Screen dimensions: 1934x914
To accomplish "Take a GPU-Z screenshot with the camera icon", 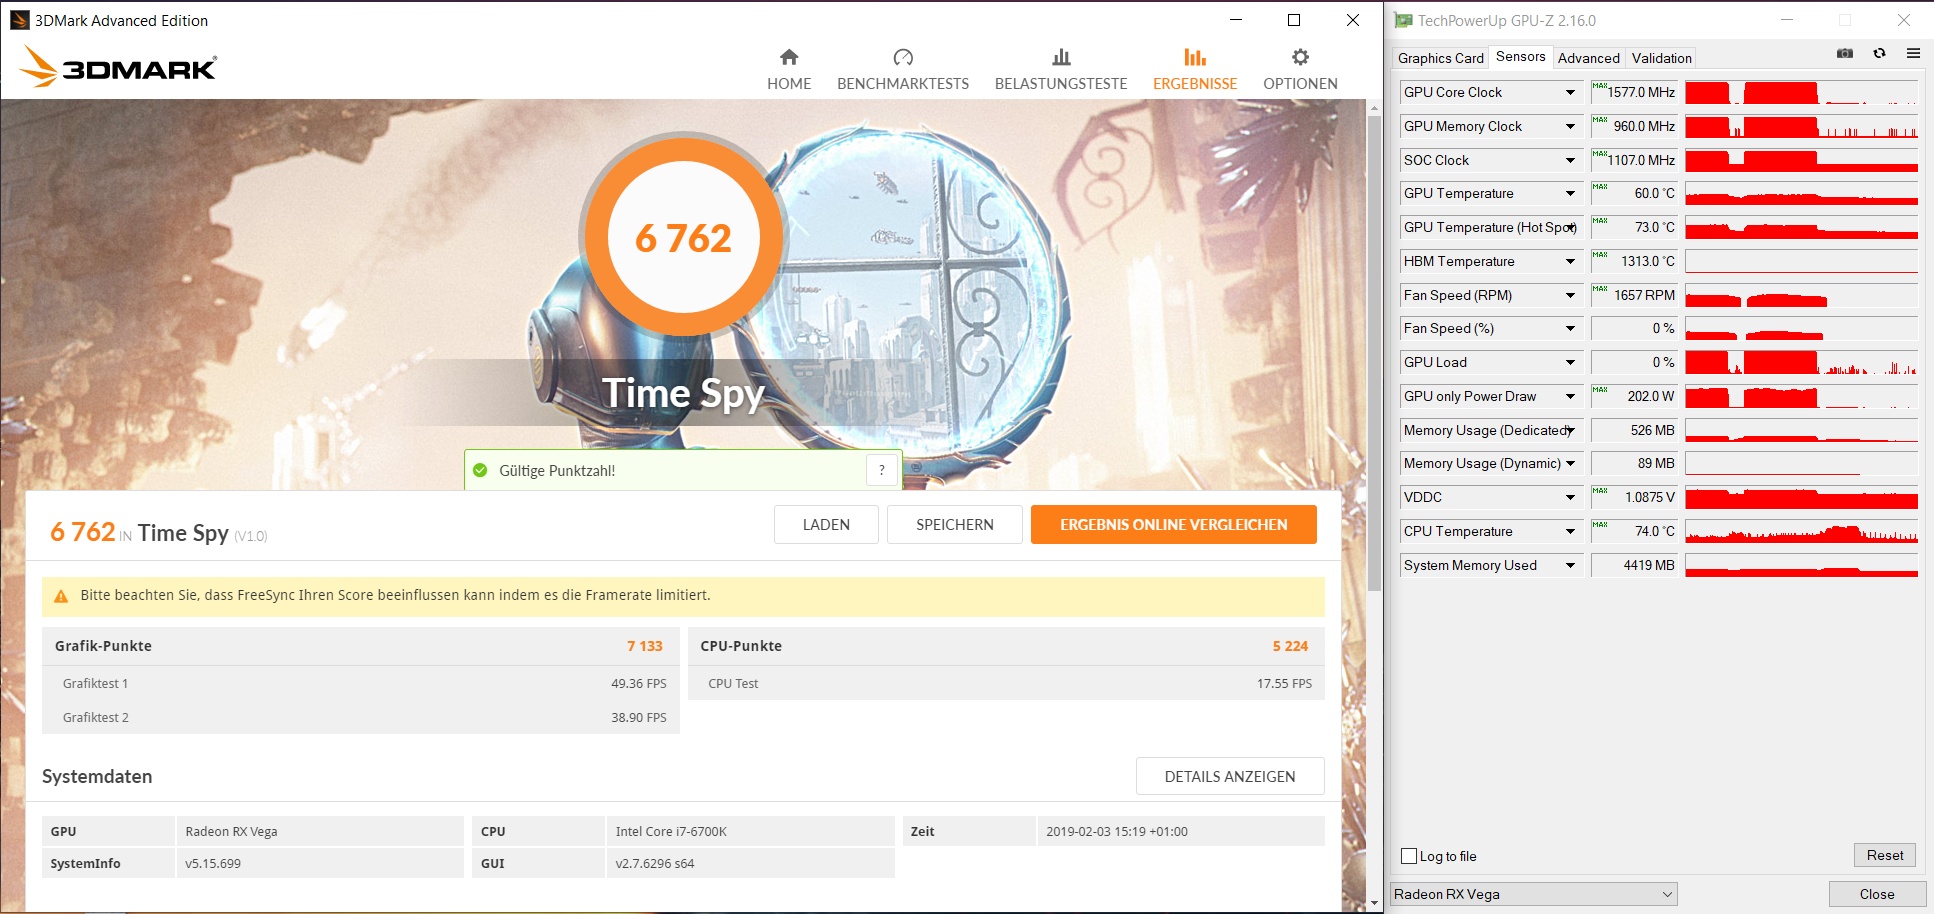I will (x=1845, y=54).
